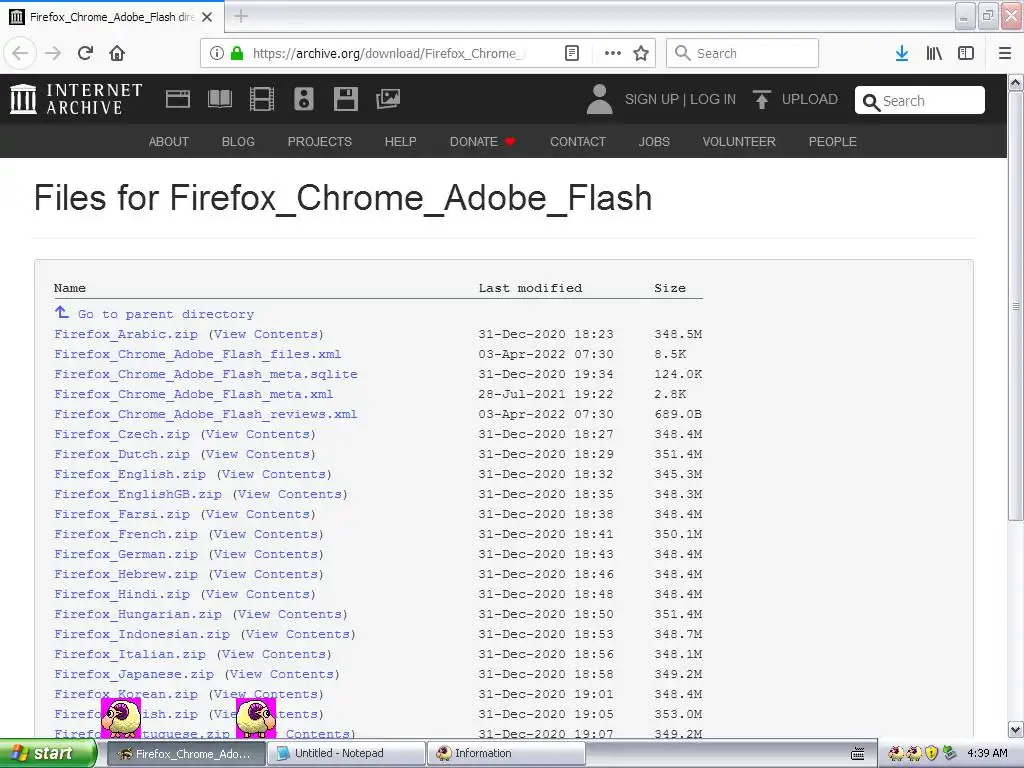The image size is (1024, 768).
Task: Close the Firefox_Chrome_Adobe_Flash tab
Action: click(207, 17)
